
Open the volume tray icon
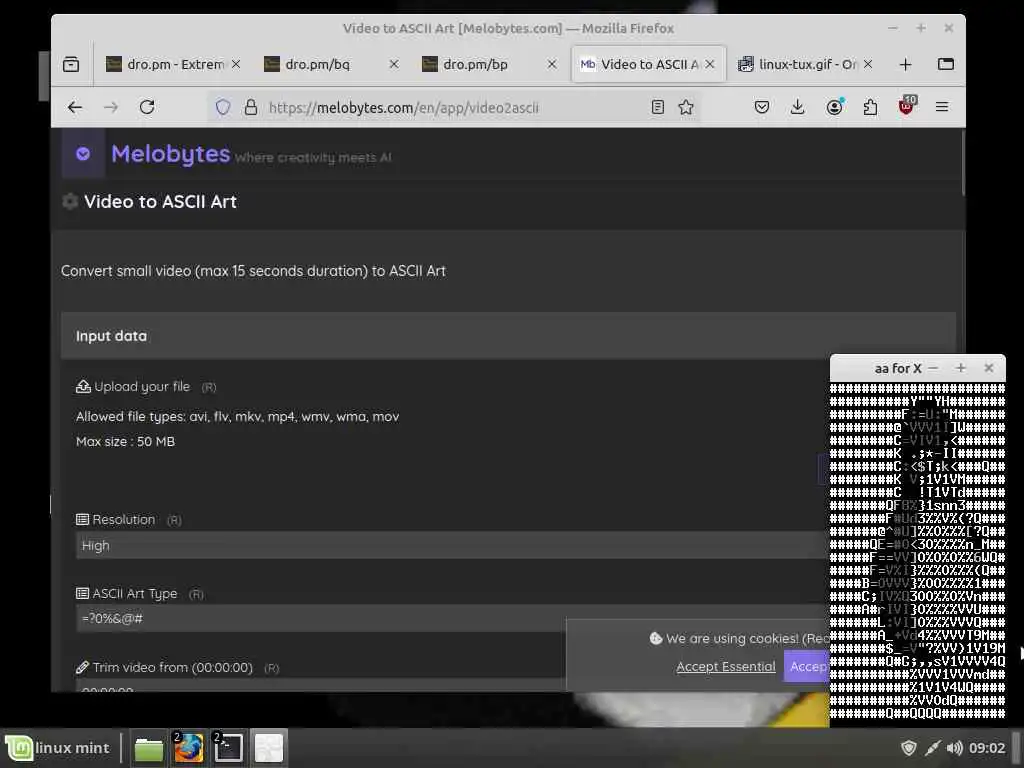pyautogui.click(x=954, y=748)
